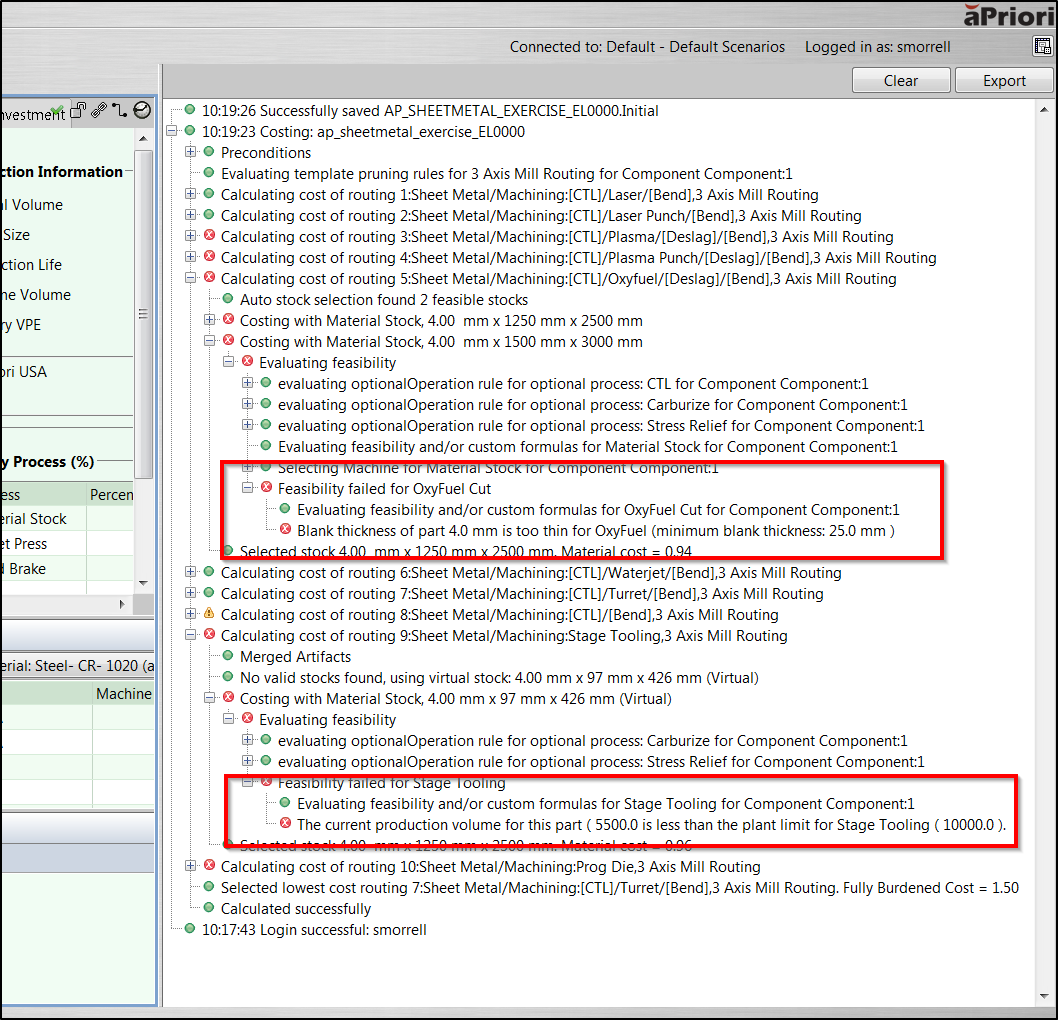Collapse the 10:19:23 Costing node
The width and height of the screenshot is (1058, 1020).
172,131
